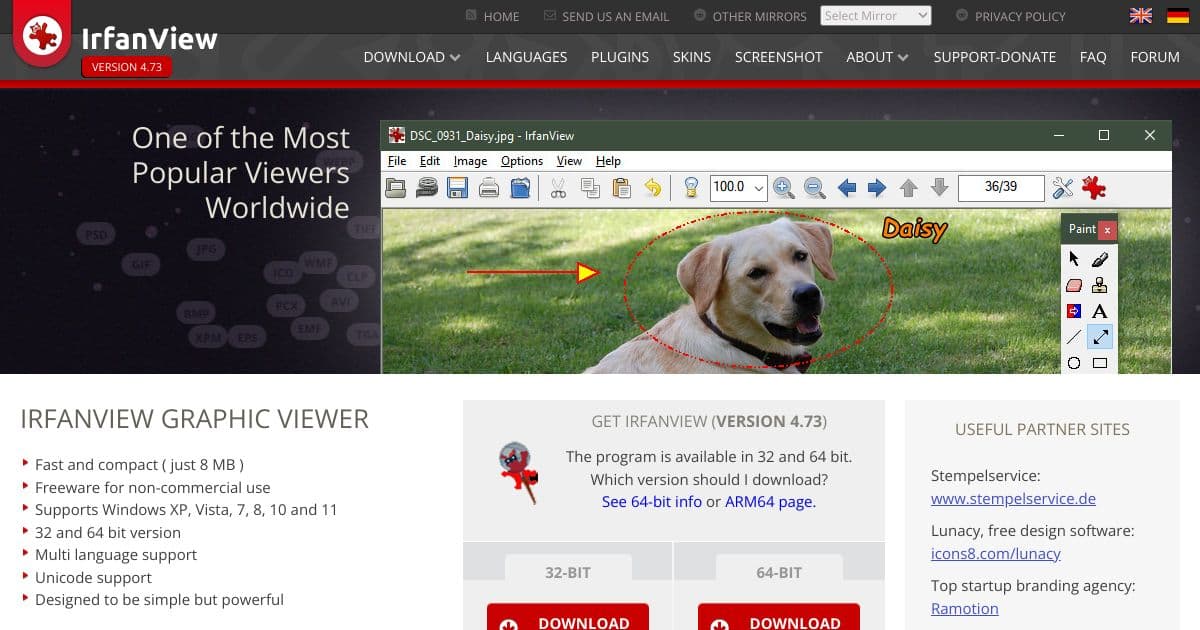This screenshot has height=630, width=1200.
Task: Go to next image with blue right arrow
Action: [875, 188]
